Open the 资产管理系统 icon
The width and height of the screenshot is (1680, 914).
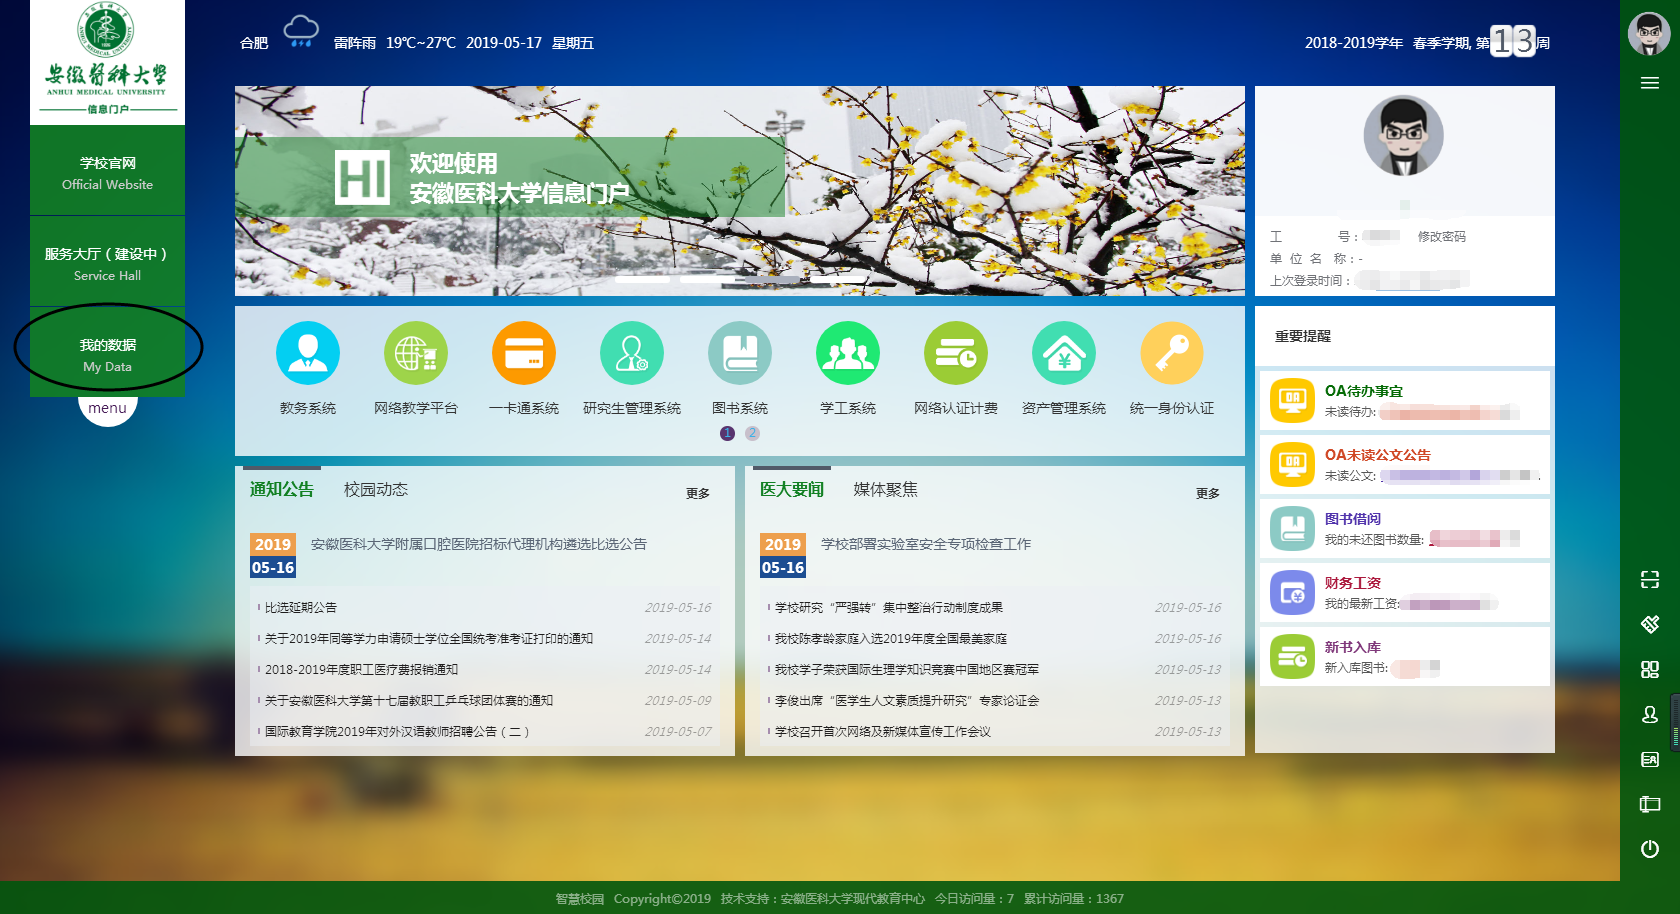(x=1064, y=354)
